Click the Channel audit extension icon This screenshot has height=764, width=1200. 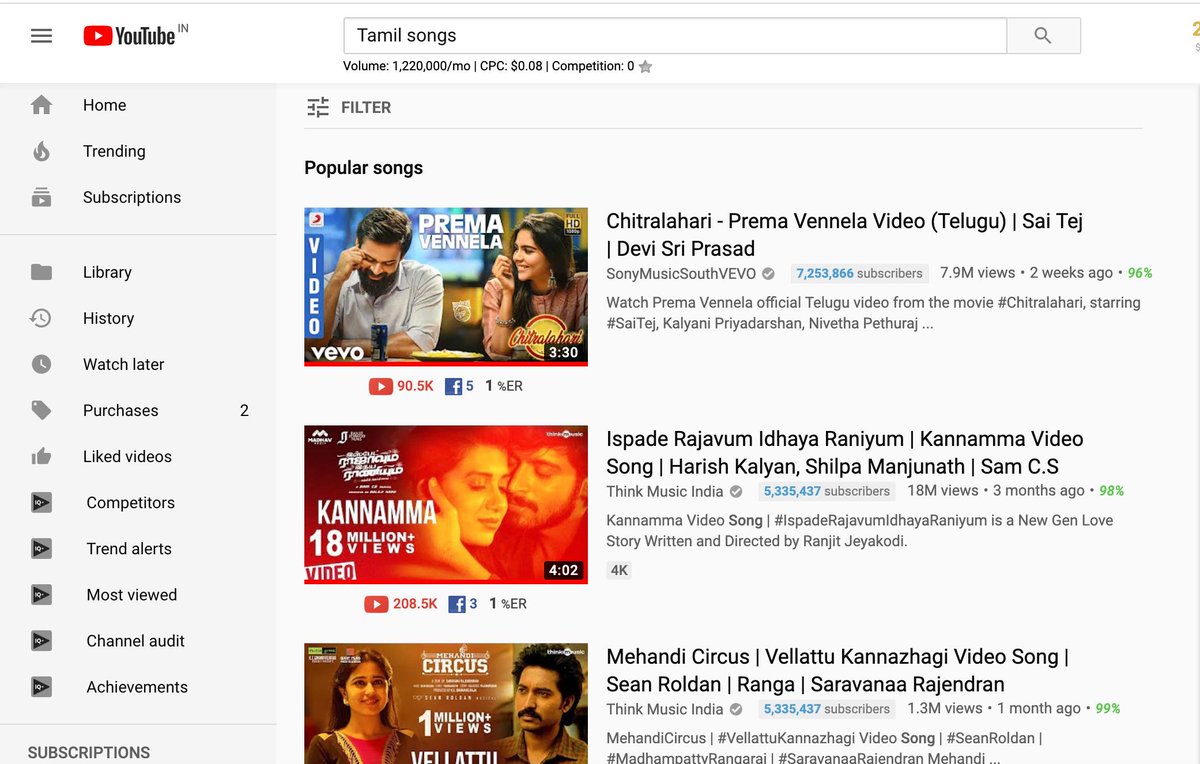pyautogui.click(x=41, y=641)
